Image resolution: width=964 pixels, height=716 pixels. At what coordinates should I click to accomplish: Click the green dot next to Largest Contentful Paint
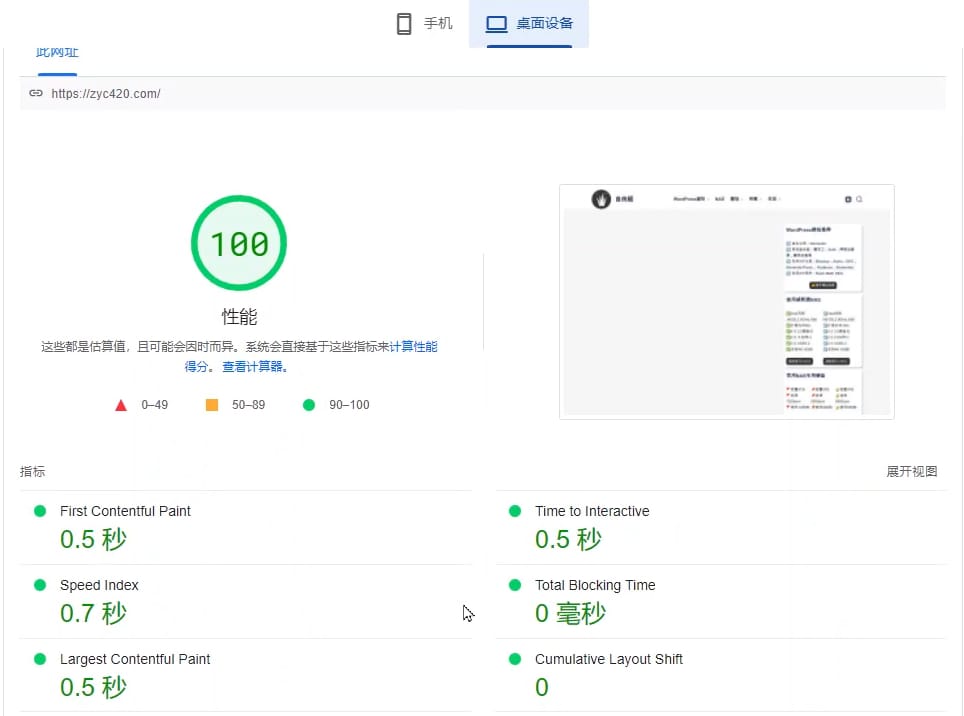[x=39, y=658]
